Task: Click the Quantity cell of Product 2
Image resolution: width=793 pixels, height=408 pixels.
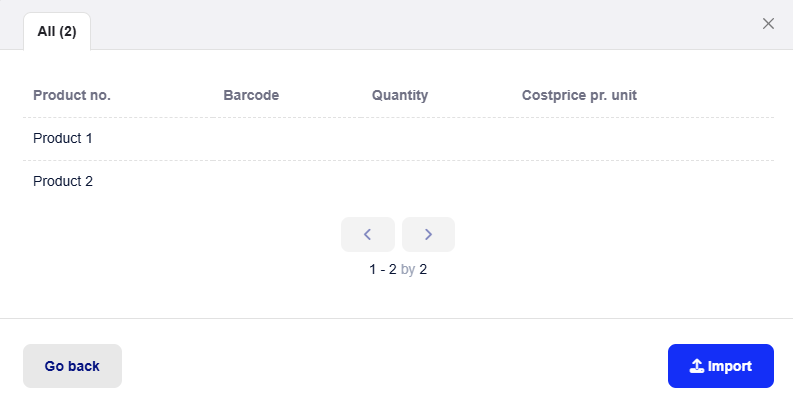Action: pos(436,182)
